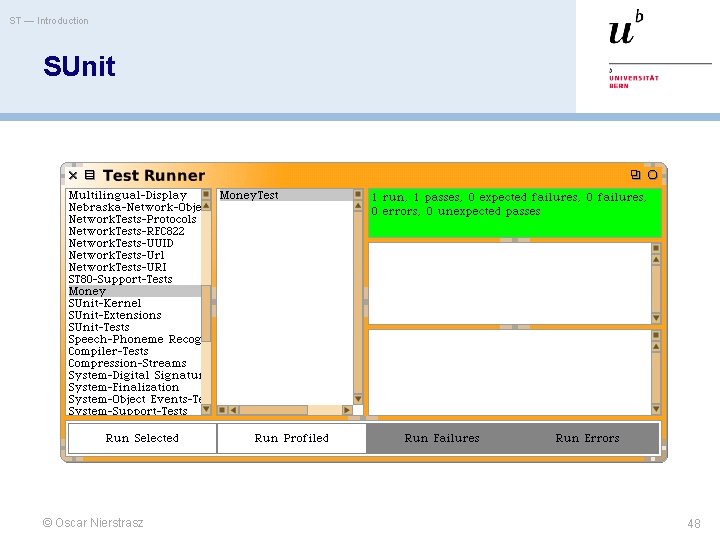Select the Nebraska-Network-Obje category
The height and width of the screenshot is (540, 720).
click(134, 207)
